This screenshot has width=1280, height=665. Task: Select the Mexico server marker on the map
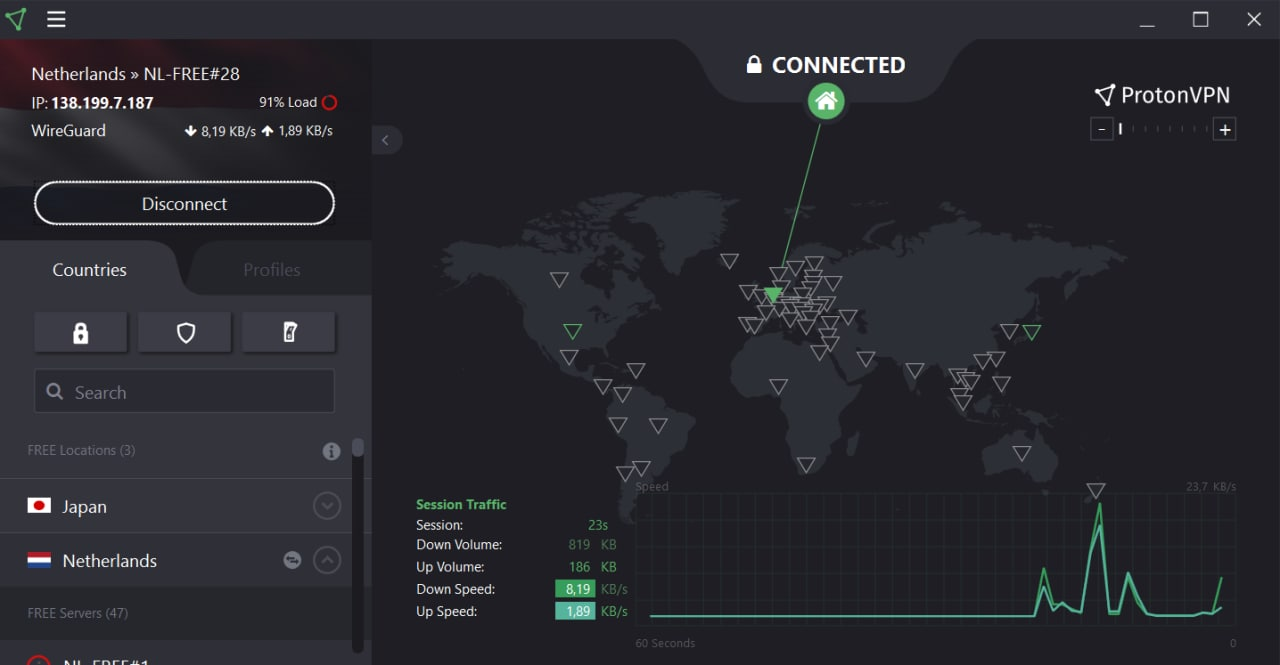tap(569, 357)
